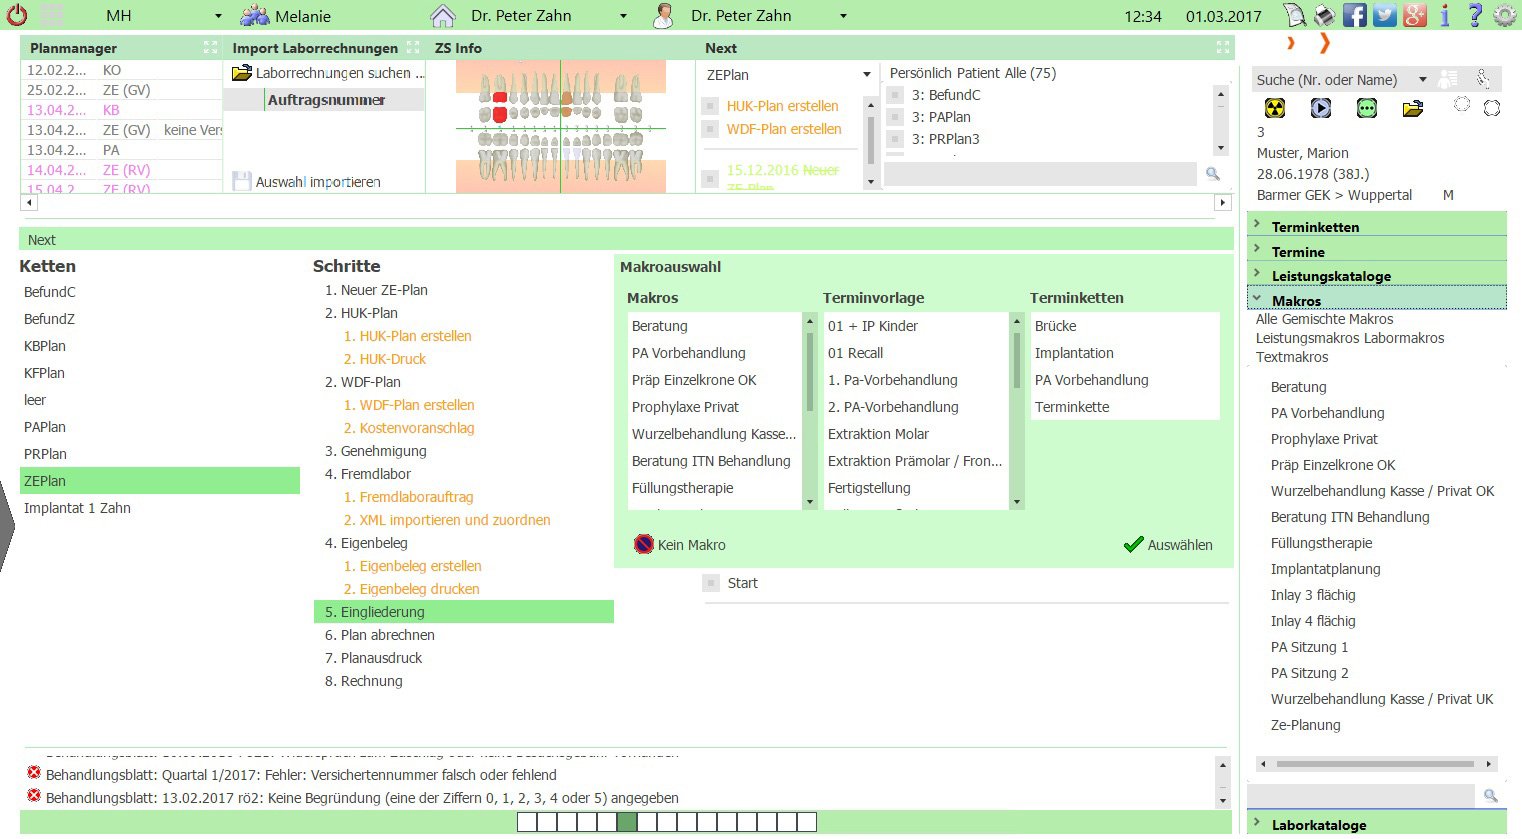
Task: Open the Twitter icon
Action: click(1384, 15)
